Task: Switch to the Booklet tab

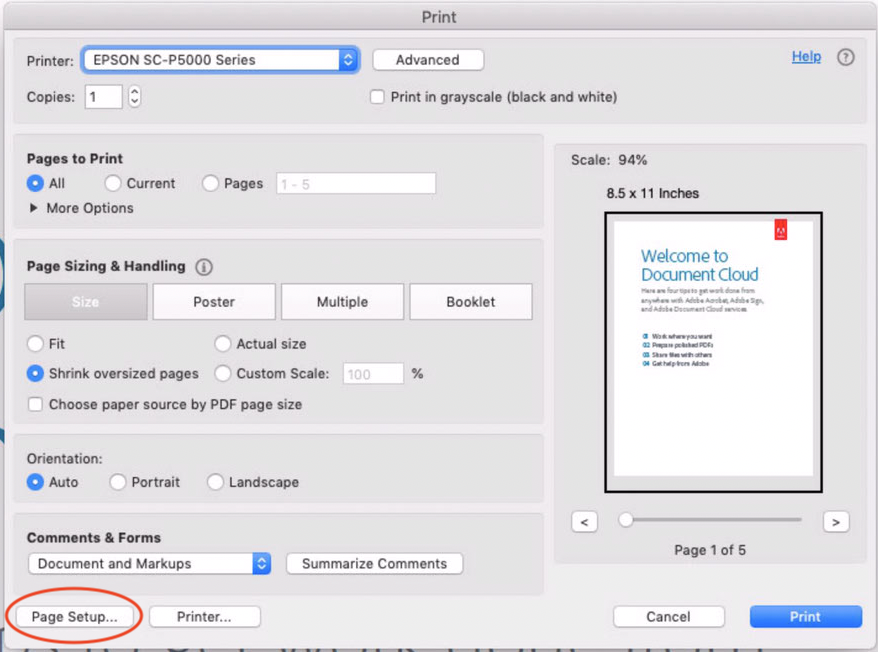Action: [x=471, y=301]
